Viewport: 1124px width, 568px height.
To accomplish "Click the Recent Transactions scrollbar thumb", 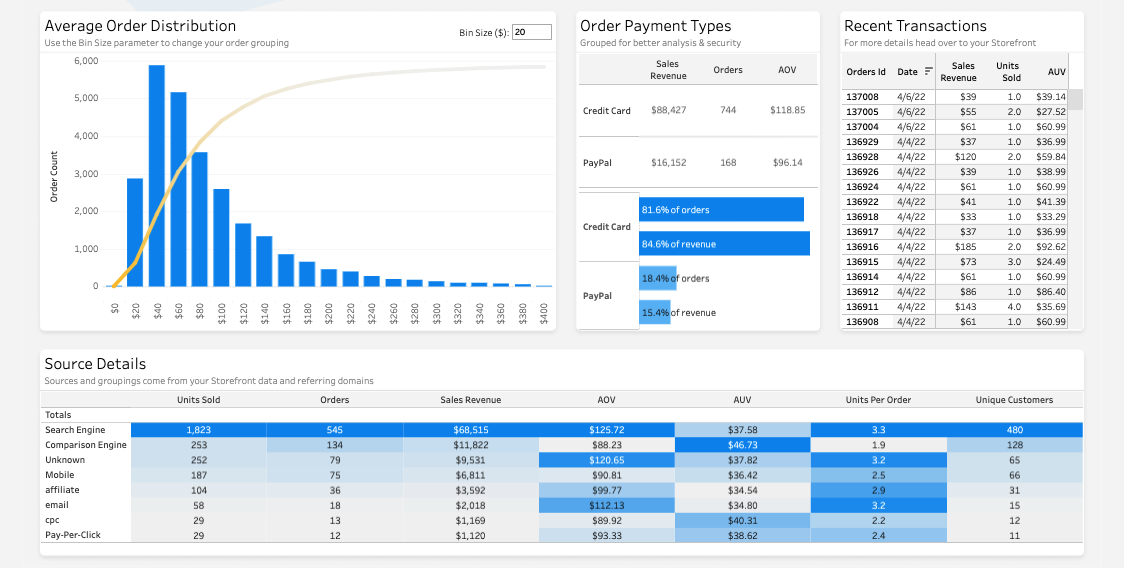I will tap(1076, 99).
